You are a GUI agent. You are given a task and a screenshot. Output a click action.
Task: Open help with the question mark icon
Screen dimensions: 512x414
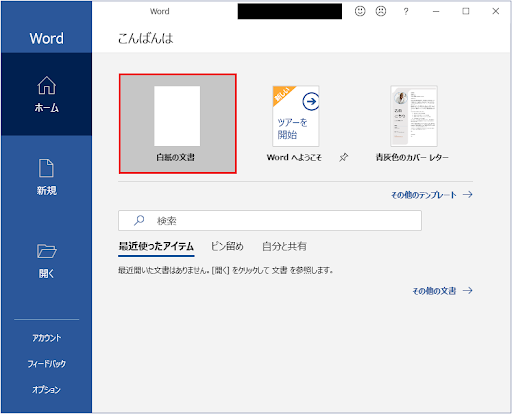click(406, 12)
